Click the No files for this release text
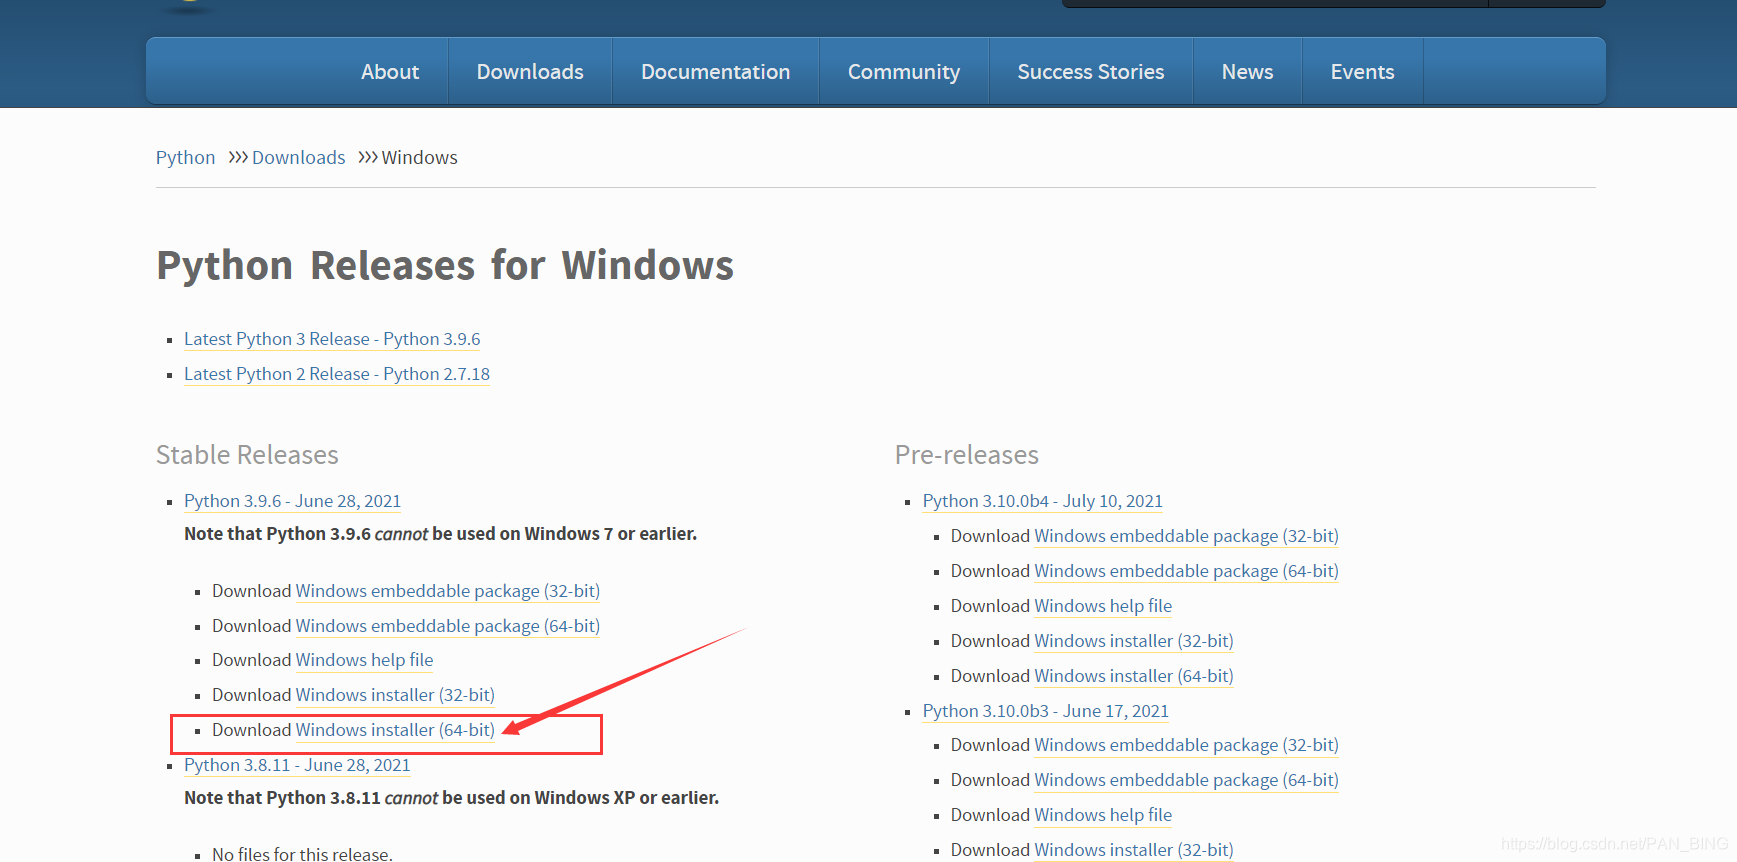This screenshot has height=862, width=1737. tap(302, 854)
